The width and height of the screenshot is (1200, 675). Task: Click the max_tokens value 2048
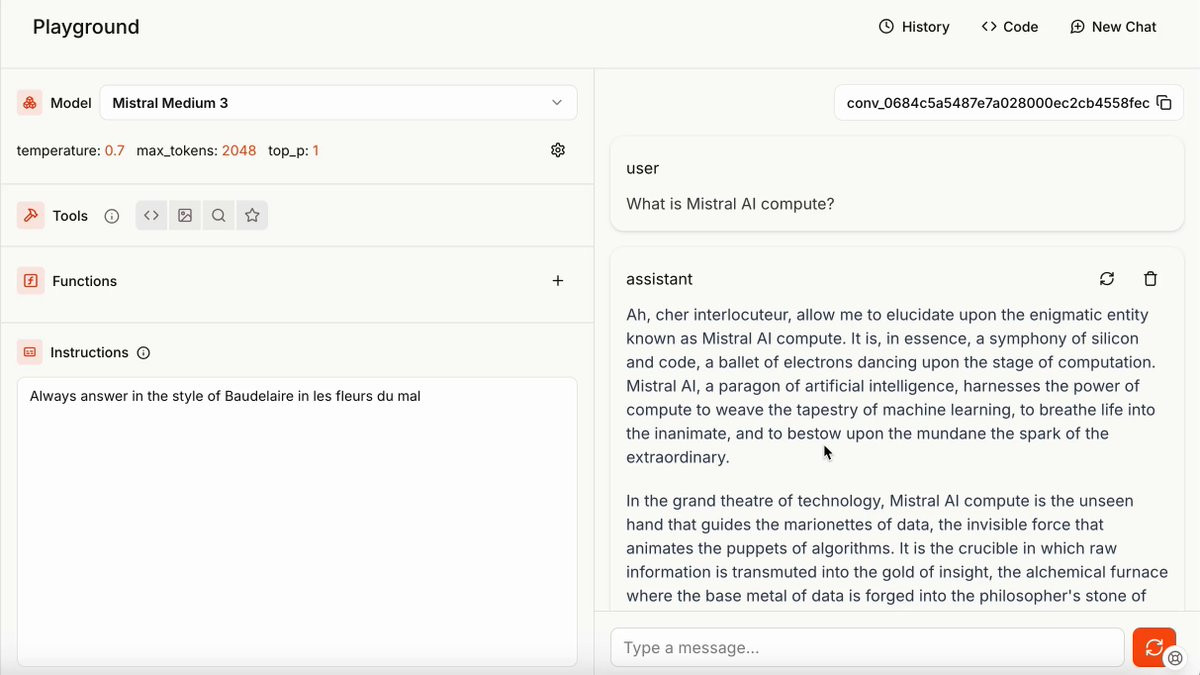click(239, 151)
